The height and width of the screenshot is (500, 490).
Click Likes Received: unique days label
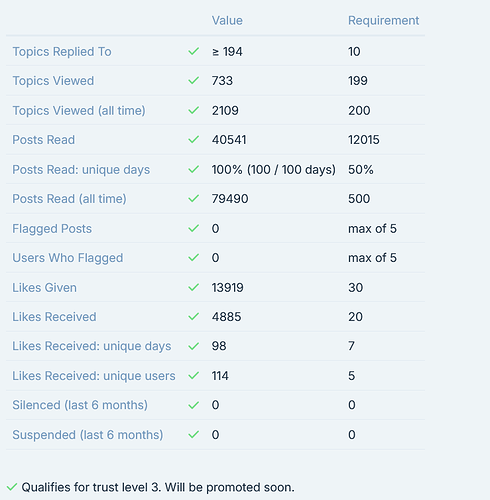(x=92, y=346)
